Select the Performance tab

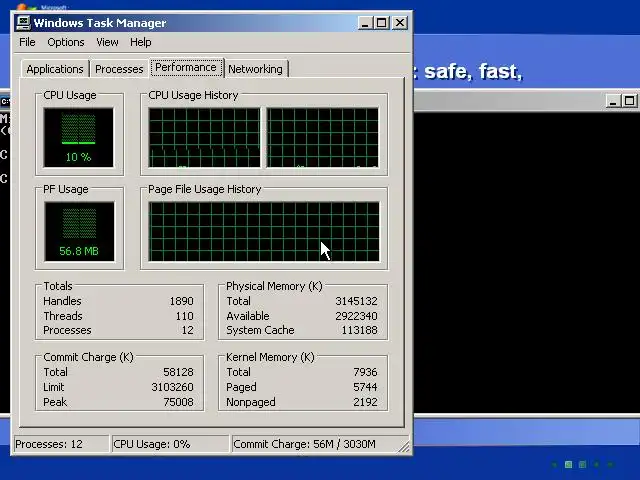click(186, 67)
